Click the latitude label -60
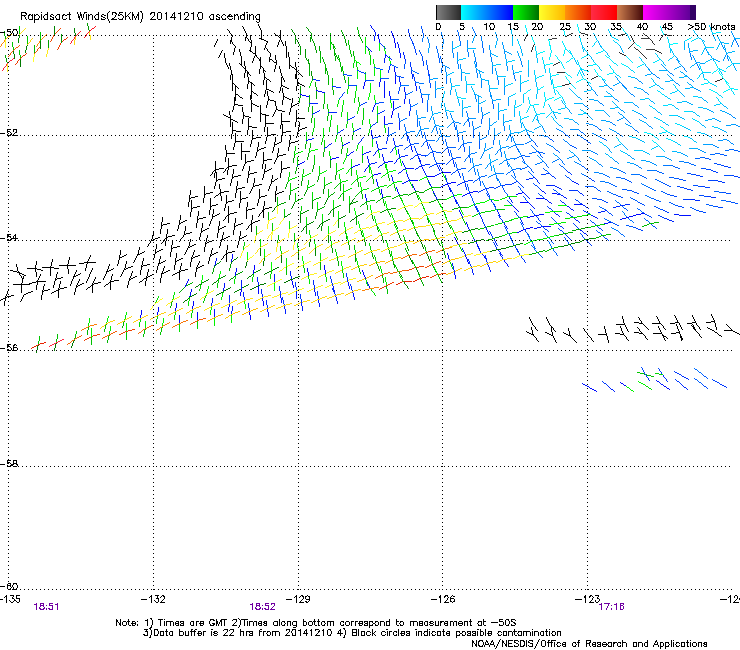The width and height of the screenshot is (740, 650). tap(9, 586)
